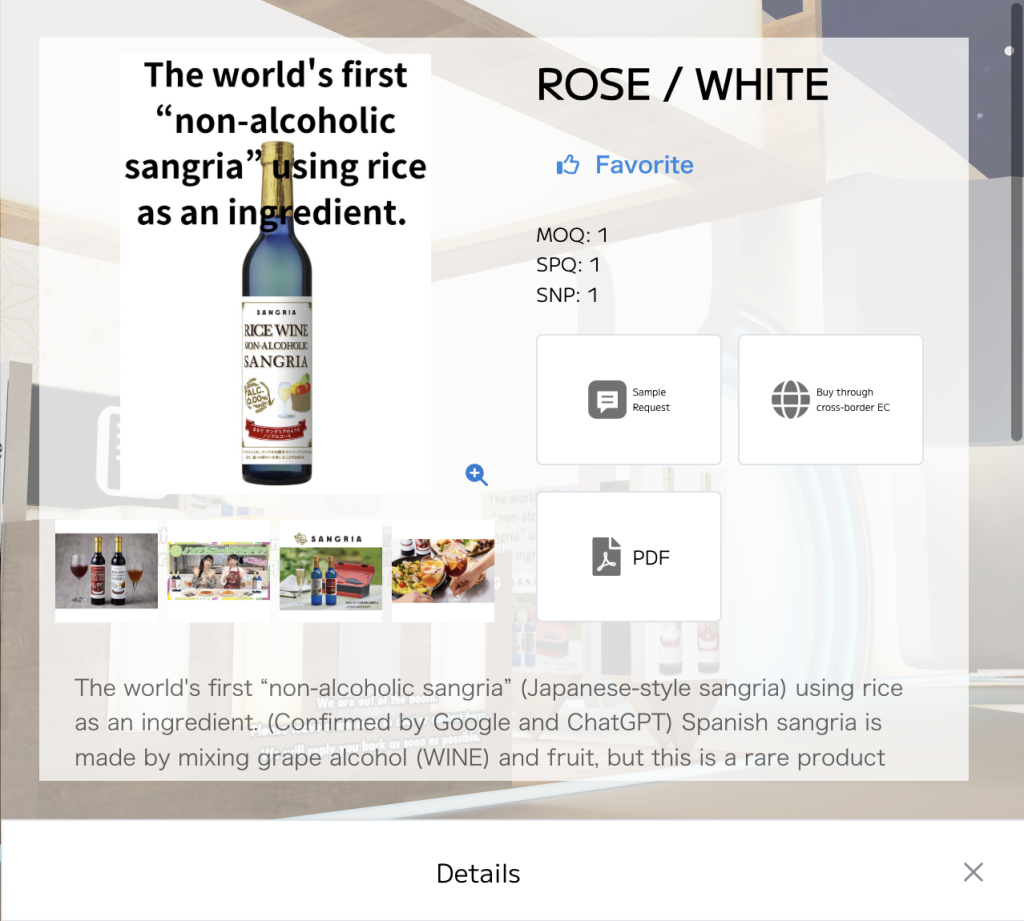Click the globe icon for cross-border EC
The image size is (1024, 921).
pos(790,399)
